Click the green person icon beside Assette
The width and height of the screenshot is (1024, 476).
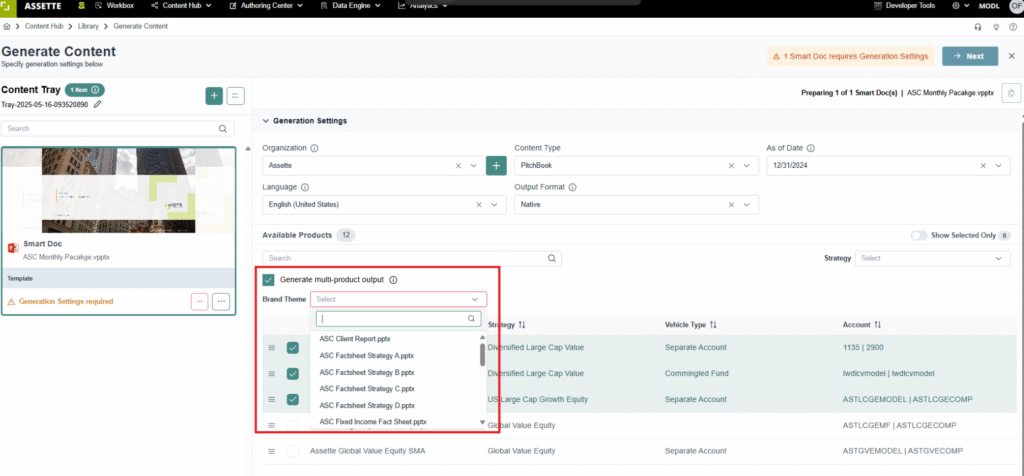81,5
